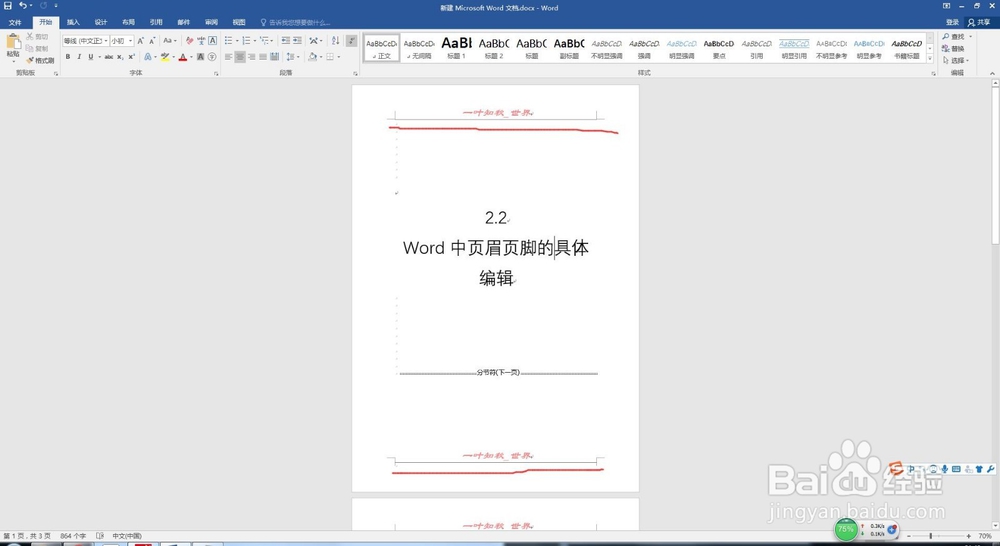Click the Paste clipboard icon
The height and width of the screenshot is (546, 1000).
point(13,42)
